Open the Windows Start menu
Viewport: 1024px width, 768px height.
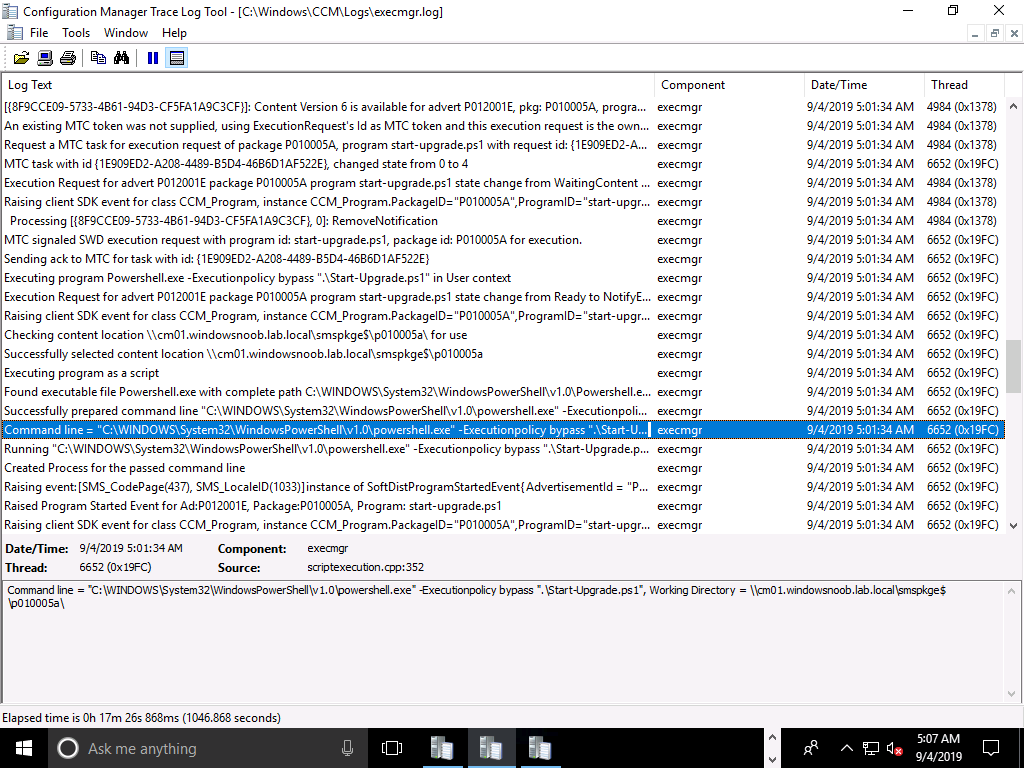tap(24, 748)
